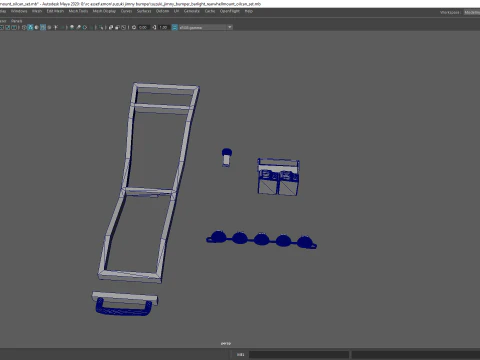This screenshot has width=480, height=360.
Task: Click the MEL label beside the command line
Action: pyautogui.click(x=241, y=354)
